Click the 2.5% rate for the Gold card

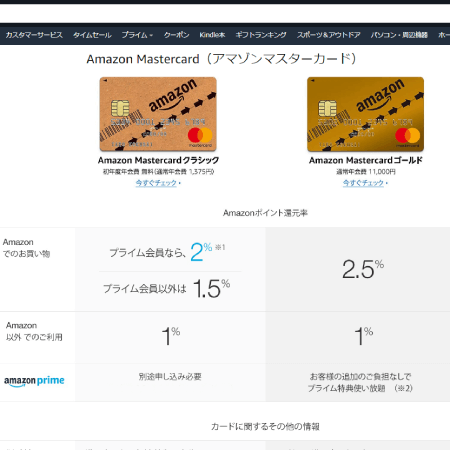point(363,269)
